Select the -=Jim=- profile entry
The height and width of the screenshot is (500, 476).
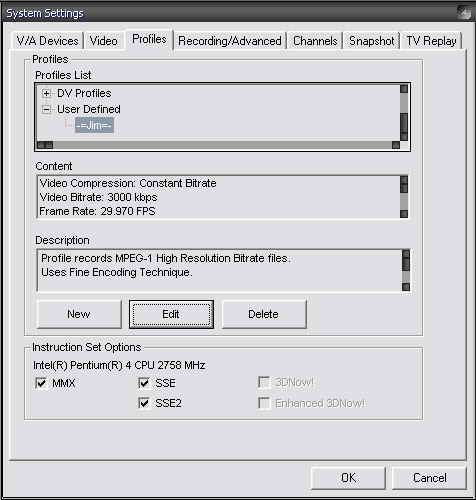tap(94, 125)
